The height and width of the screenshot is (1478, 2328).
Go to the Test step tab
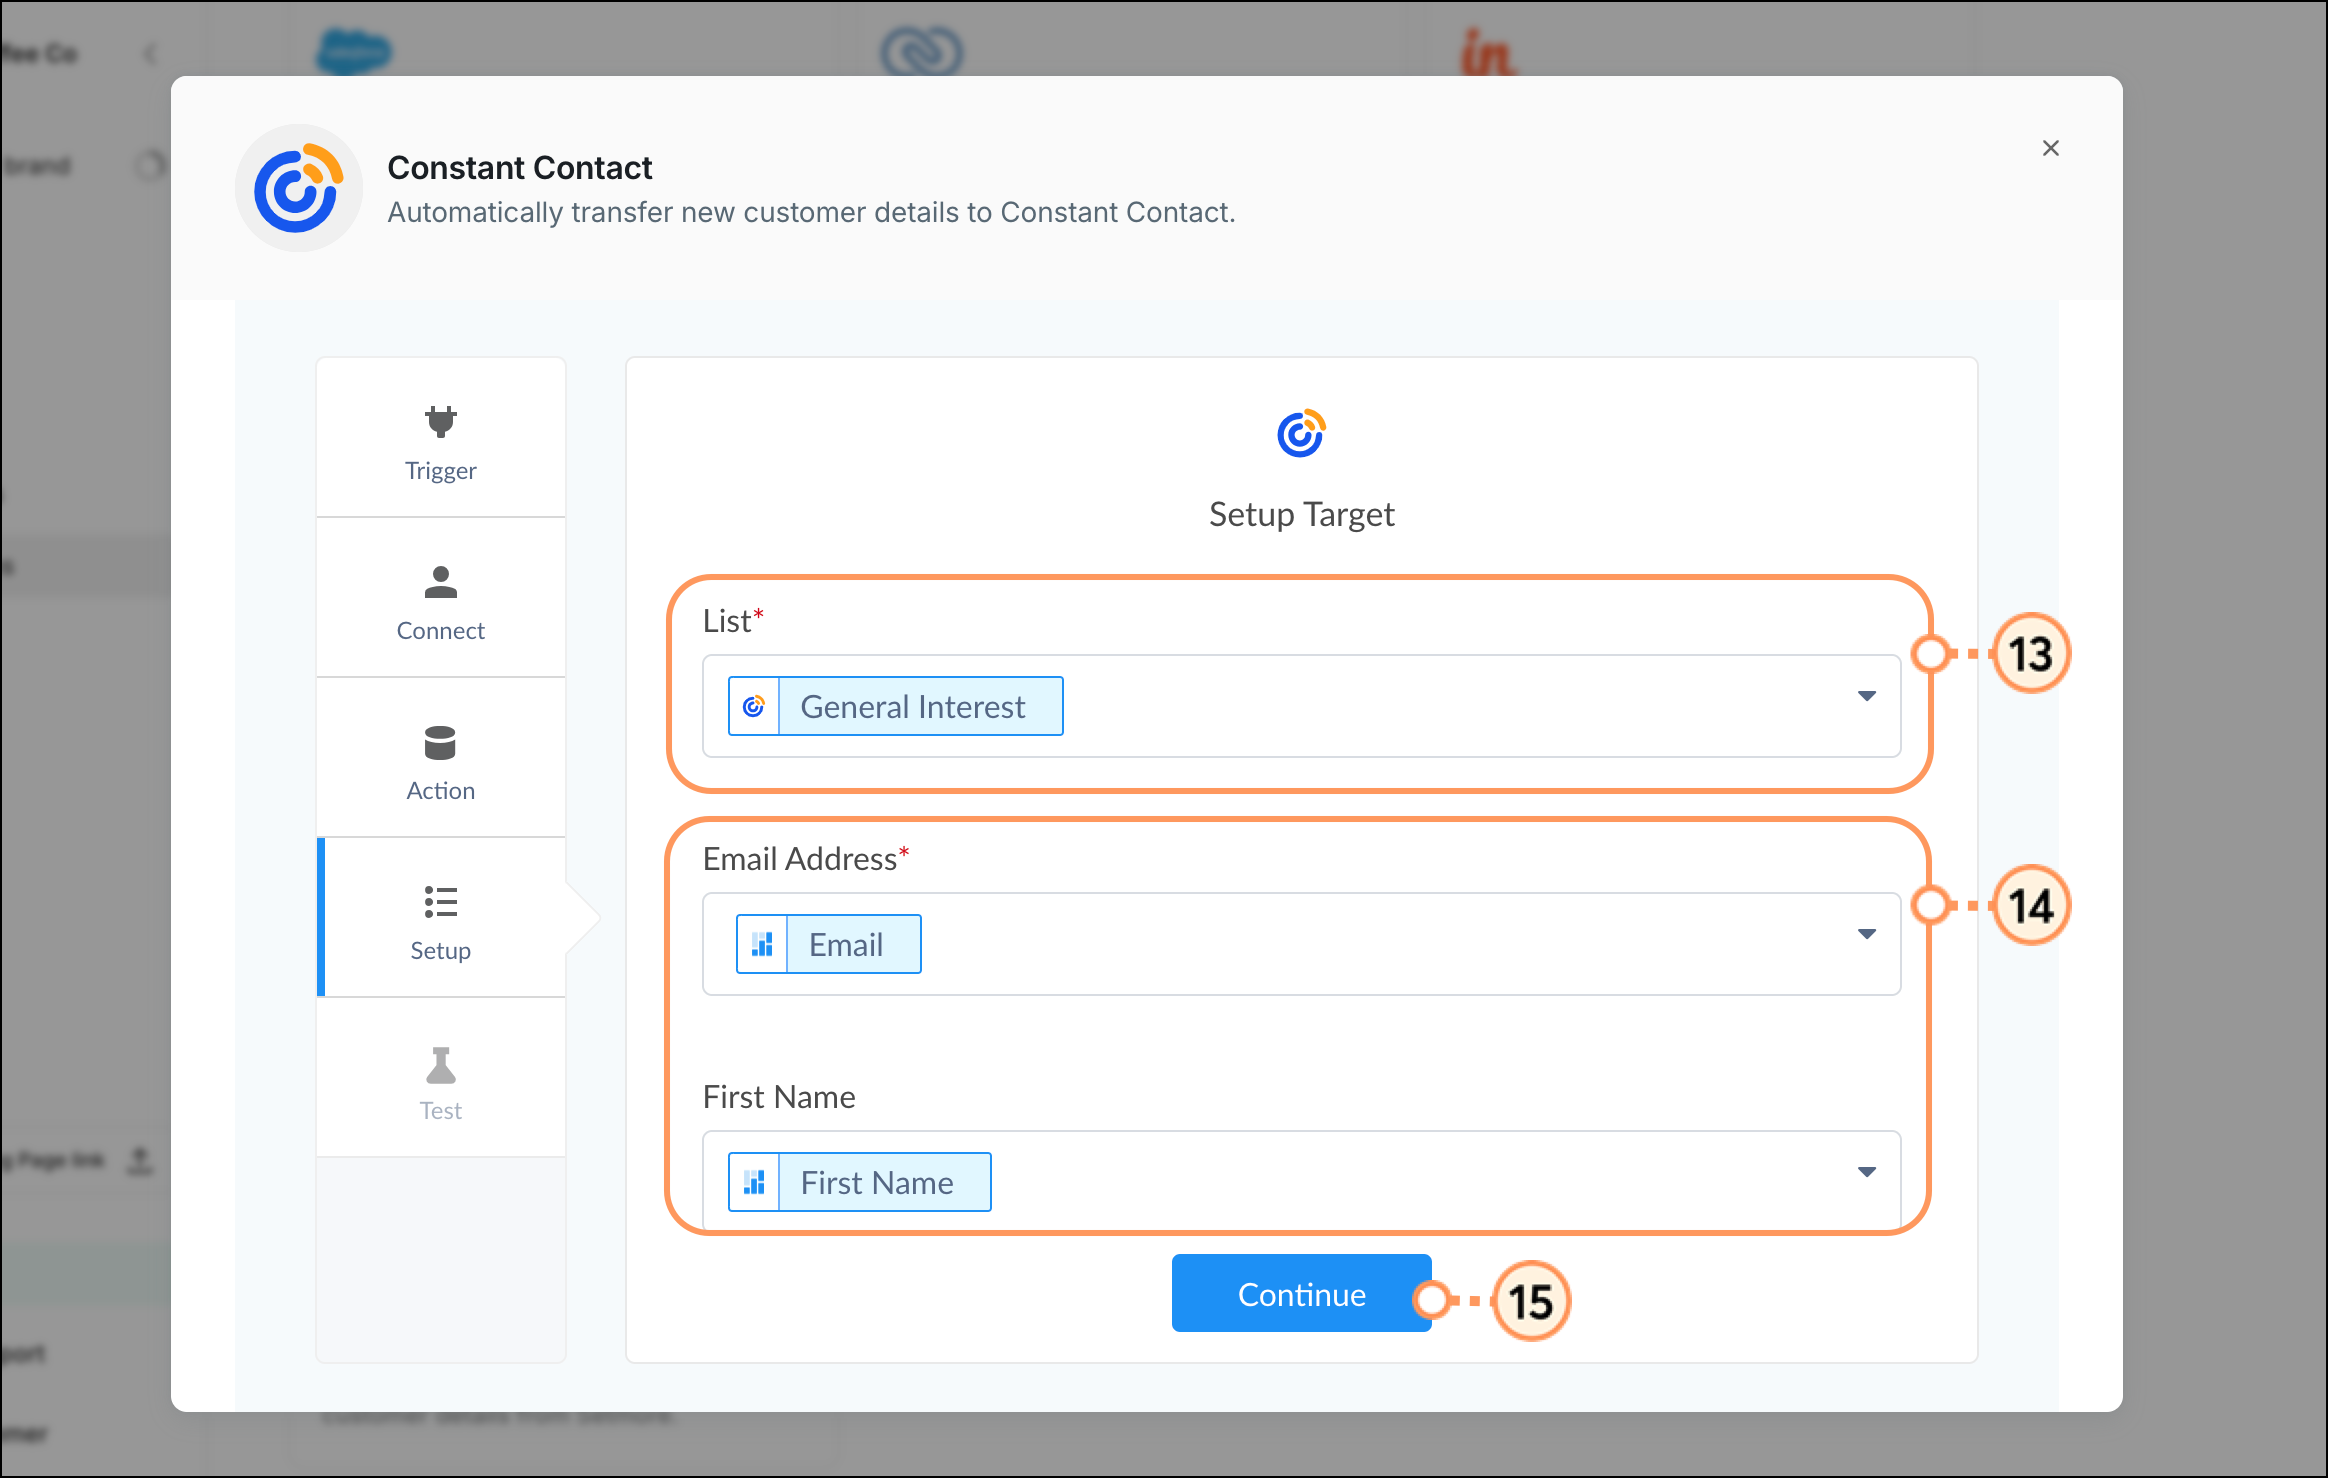(441, 1077)
